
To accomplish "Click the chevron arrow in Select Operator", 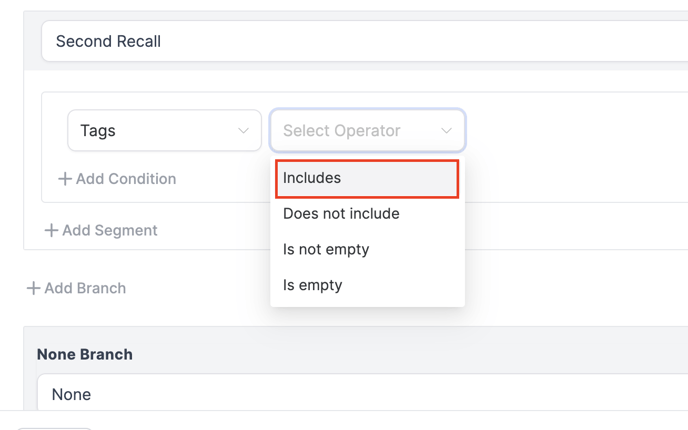I will (x=446, y=131).
